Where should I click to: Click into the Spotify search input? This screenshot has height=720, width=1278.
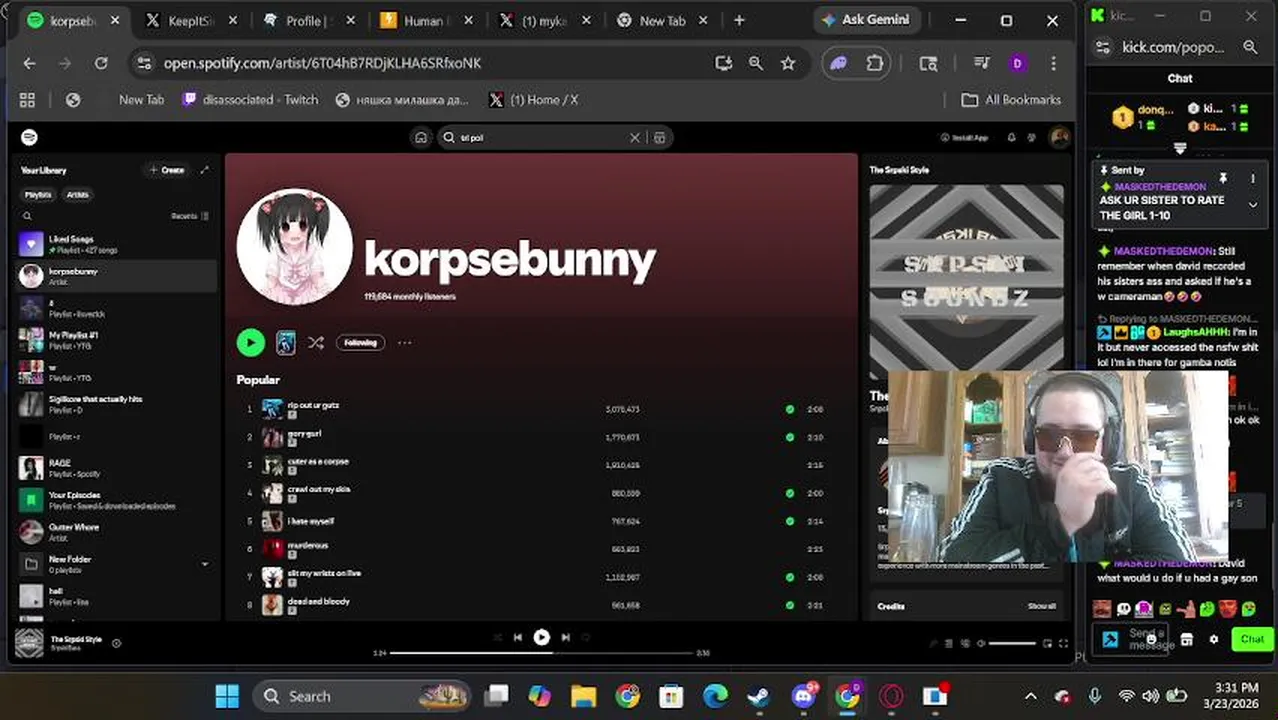pyautogui.click(x=540, y=138)
